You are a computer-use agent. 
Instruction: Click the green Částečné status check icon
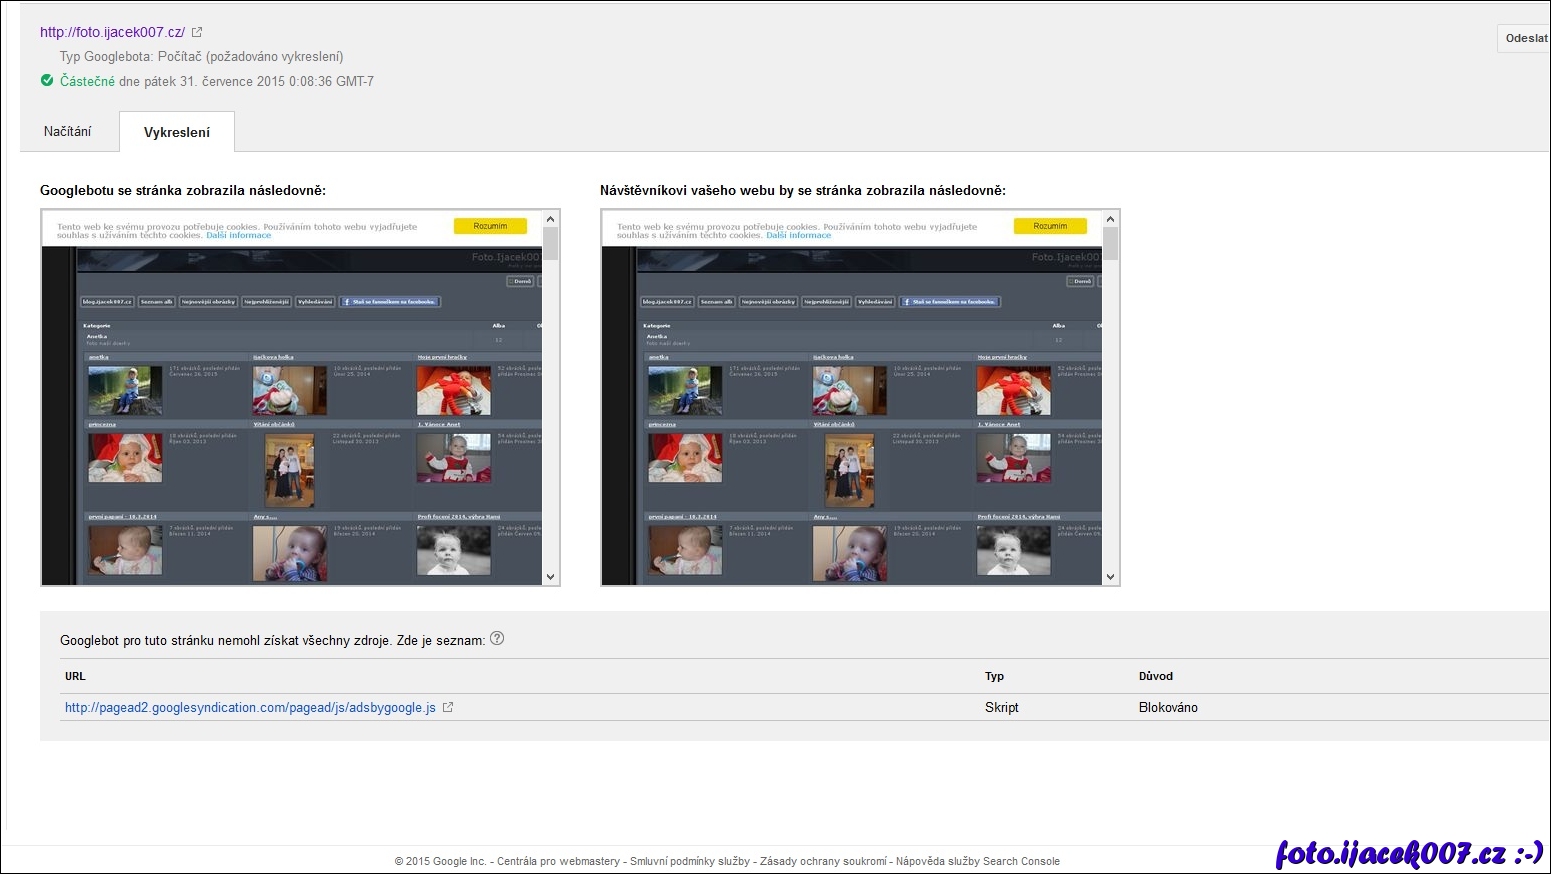tap(47, 81)
